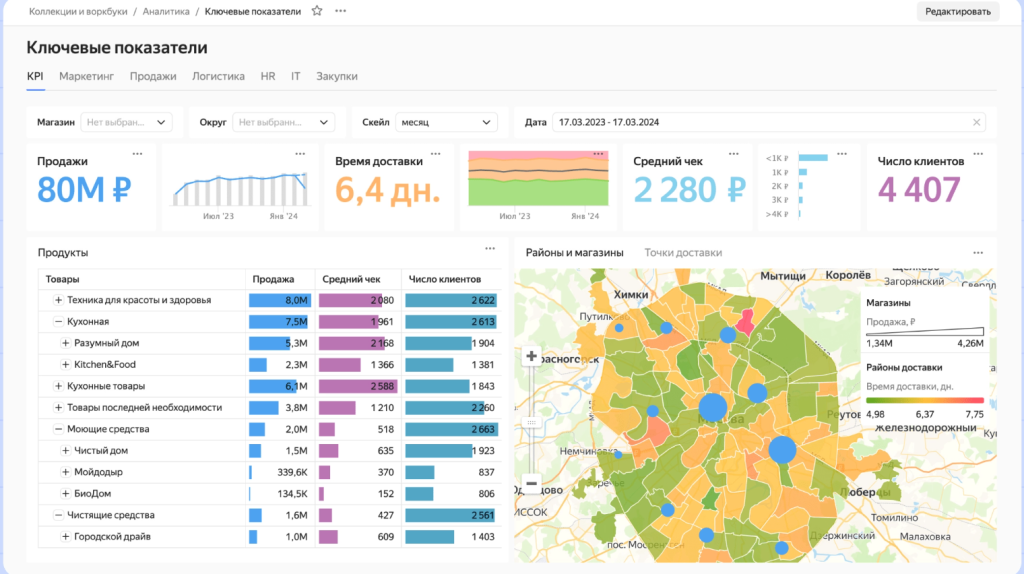Click the date range input field

(x=760, y=122)
